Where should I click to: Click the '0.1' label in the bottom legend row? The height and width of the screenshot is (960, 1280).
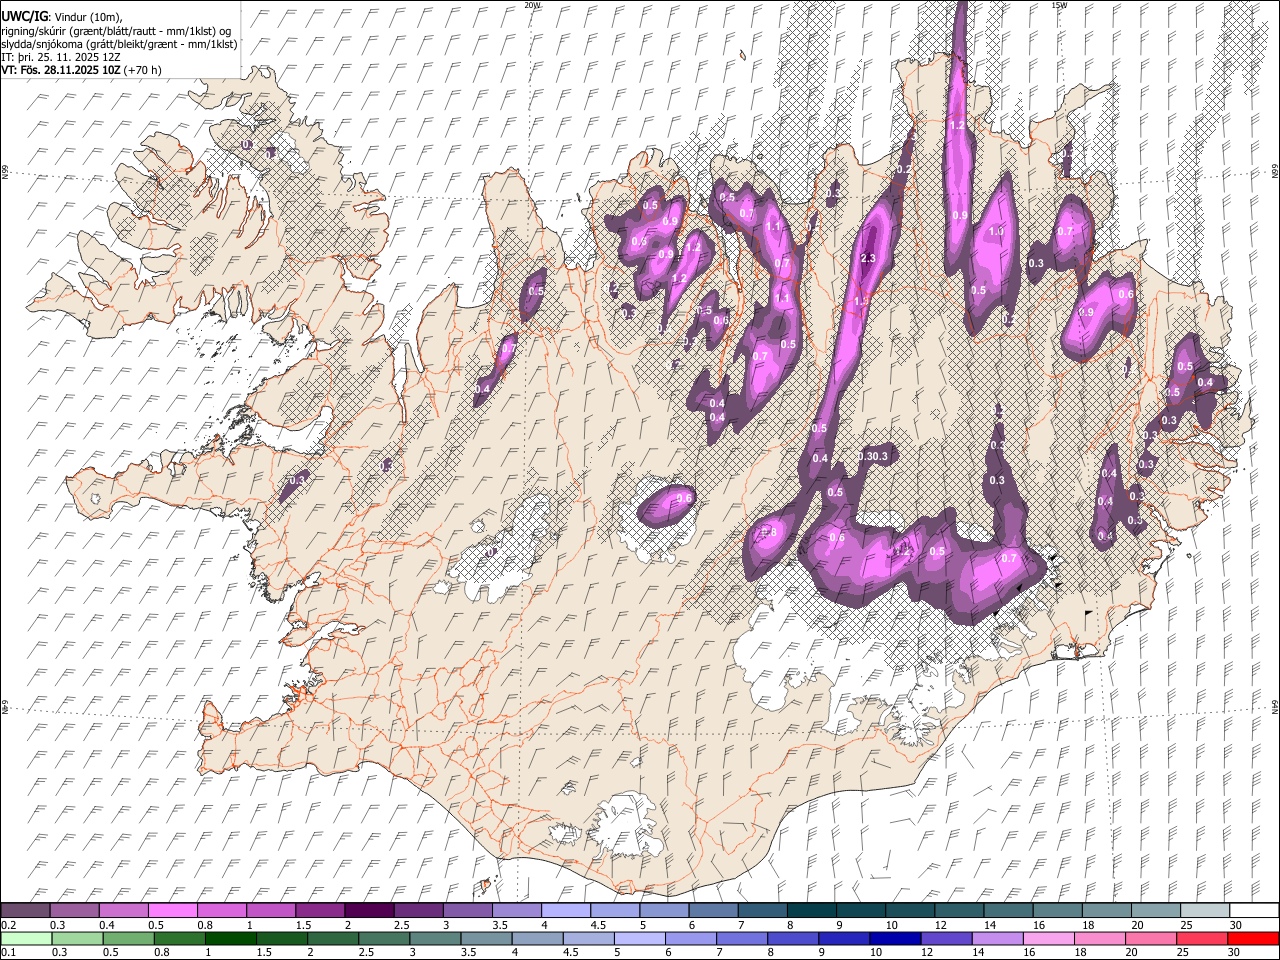(7, 953)
